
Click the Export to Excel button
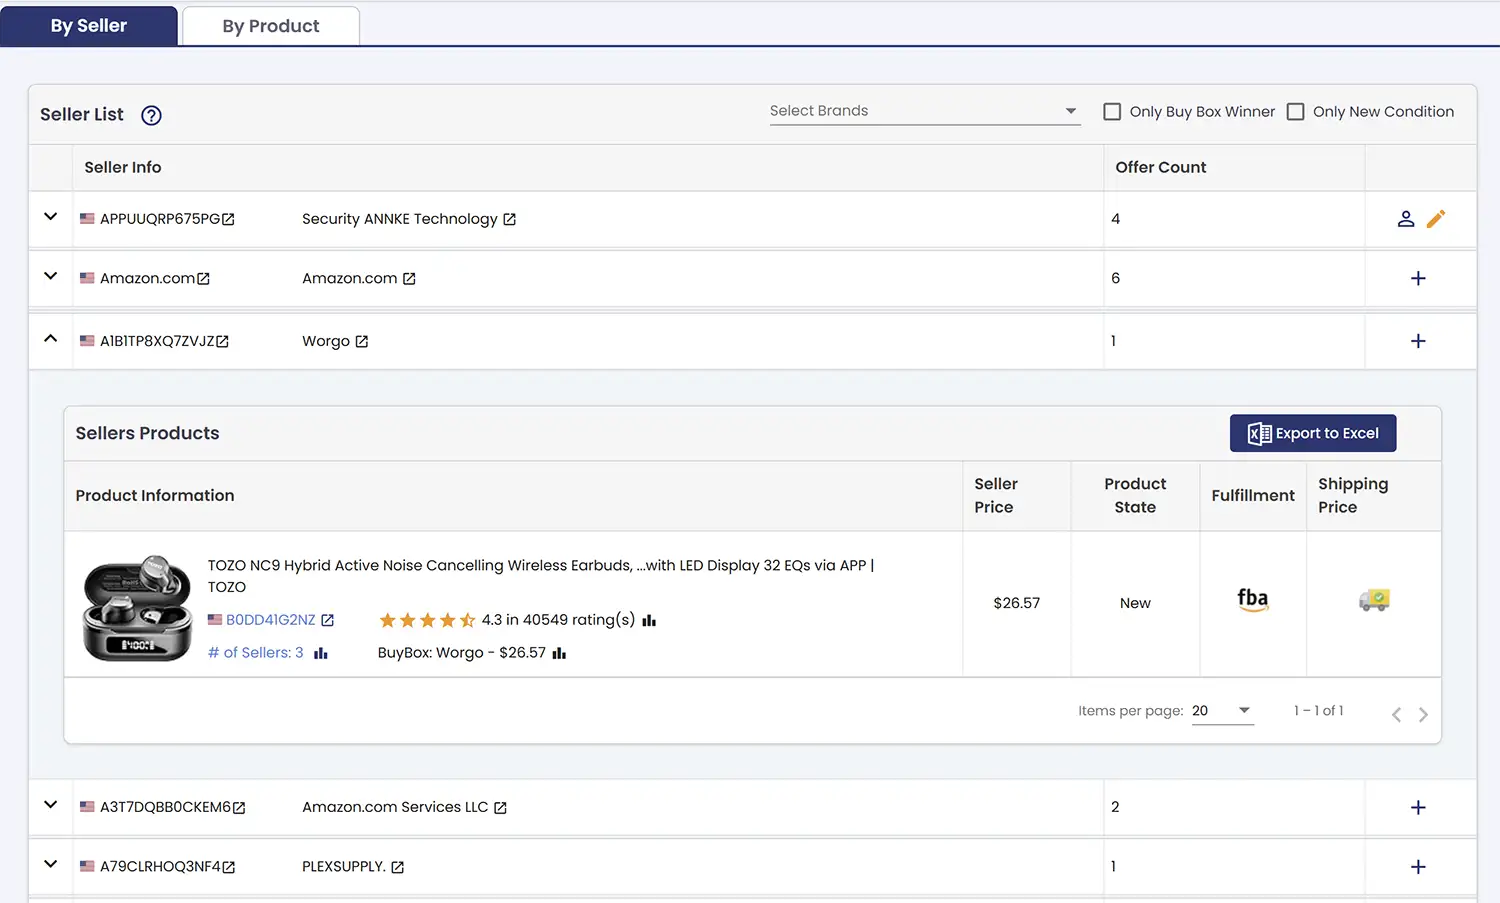1312,433
